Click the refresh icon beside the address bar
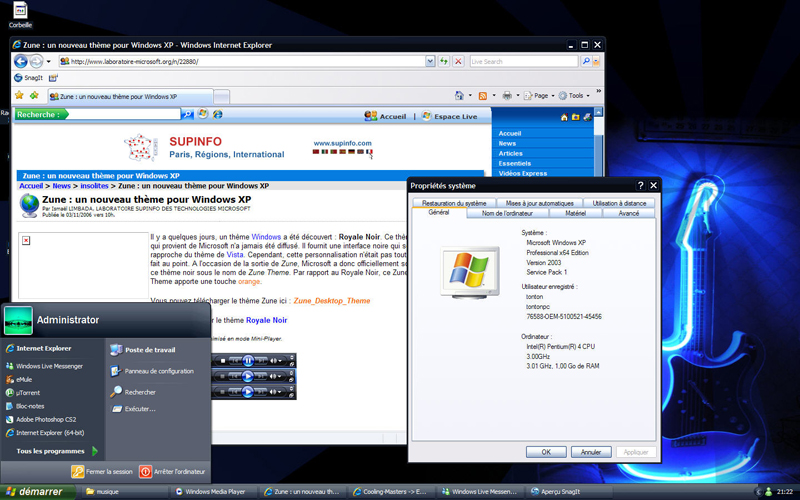Viewport: 800px width, 500px height. pos(445,61)
